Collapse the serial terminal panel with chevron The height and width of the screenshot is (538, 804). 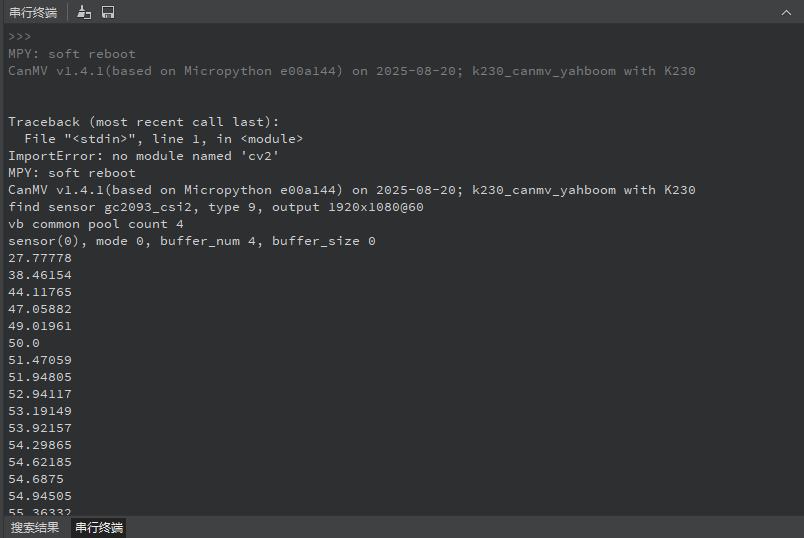click(x=786, y=12)
